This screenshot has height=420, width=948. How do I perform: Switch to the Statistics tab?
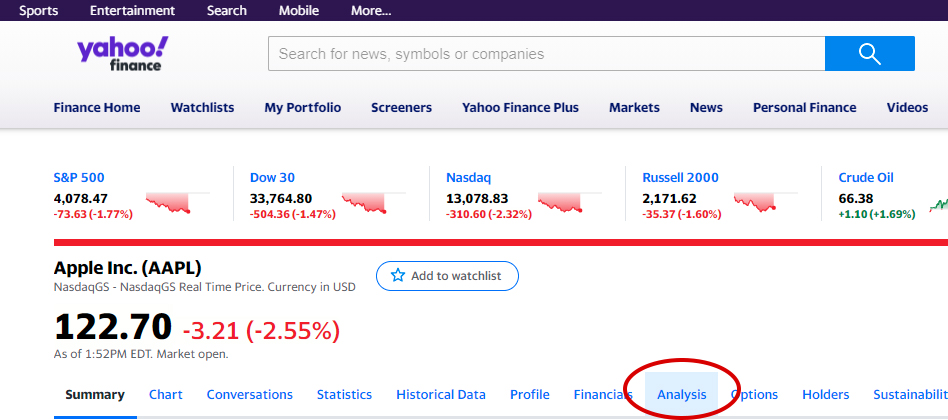(345, 395)
